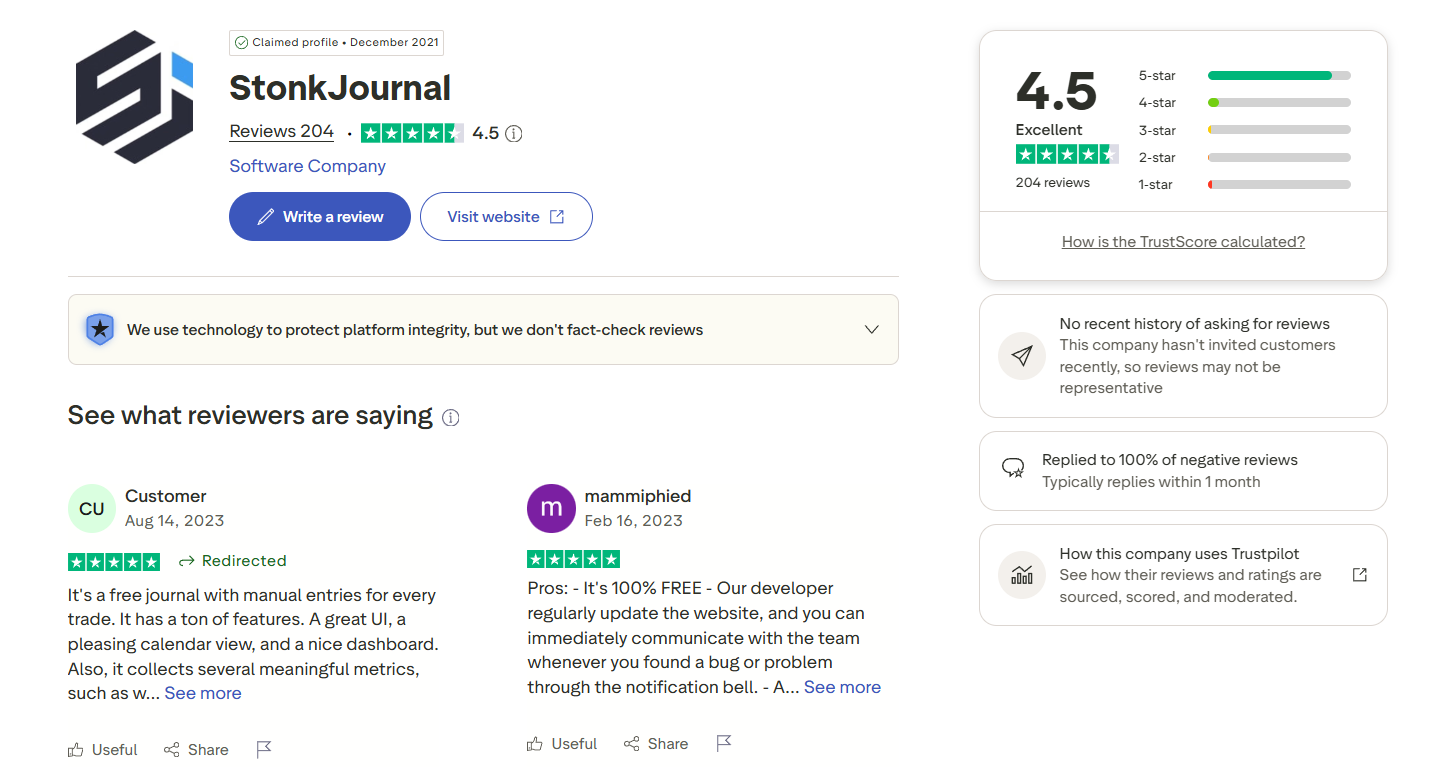Select the 2-star rating row
This screenshot has height=781, width=1432.
tap(1244, 157)
